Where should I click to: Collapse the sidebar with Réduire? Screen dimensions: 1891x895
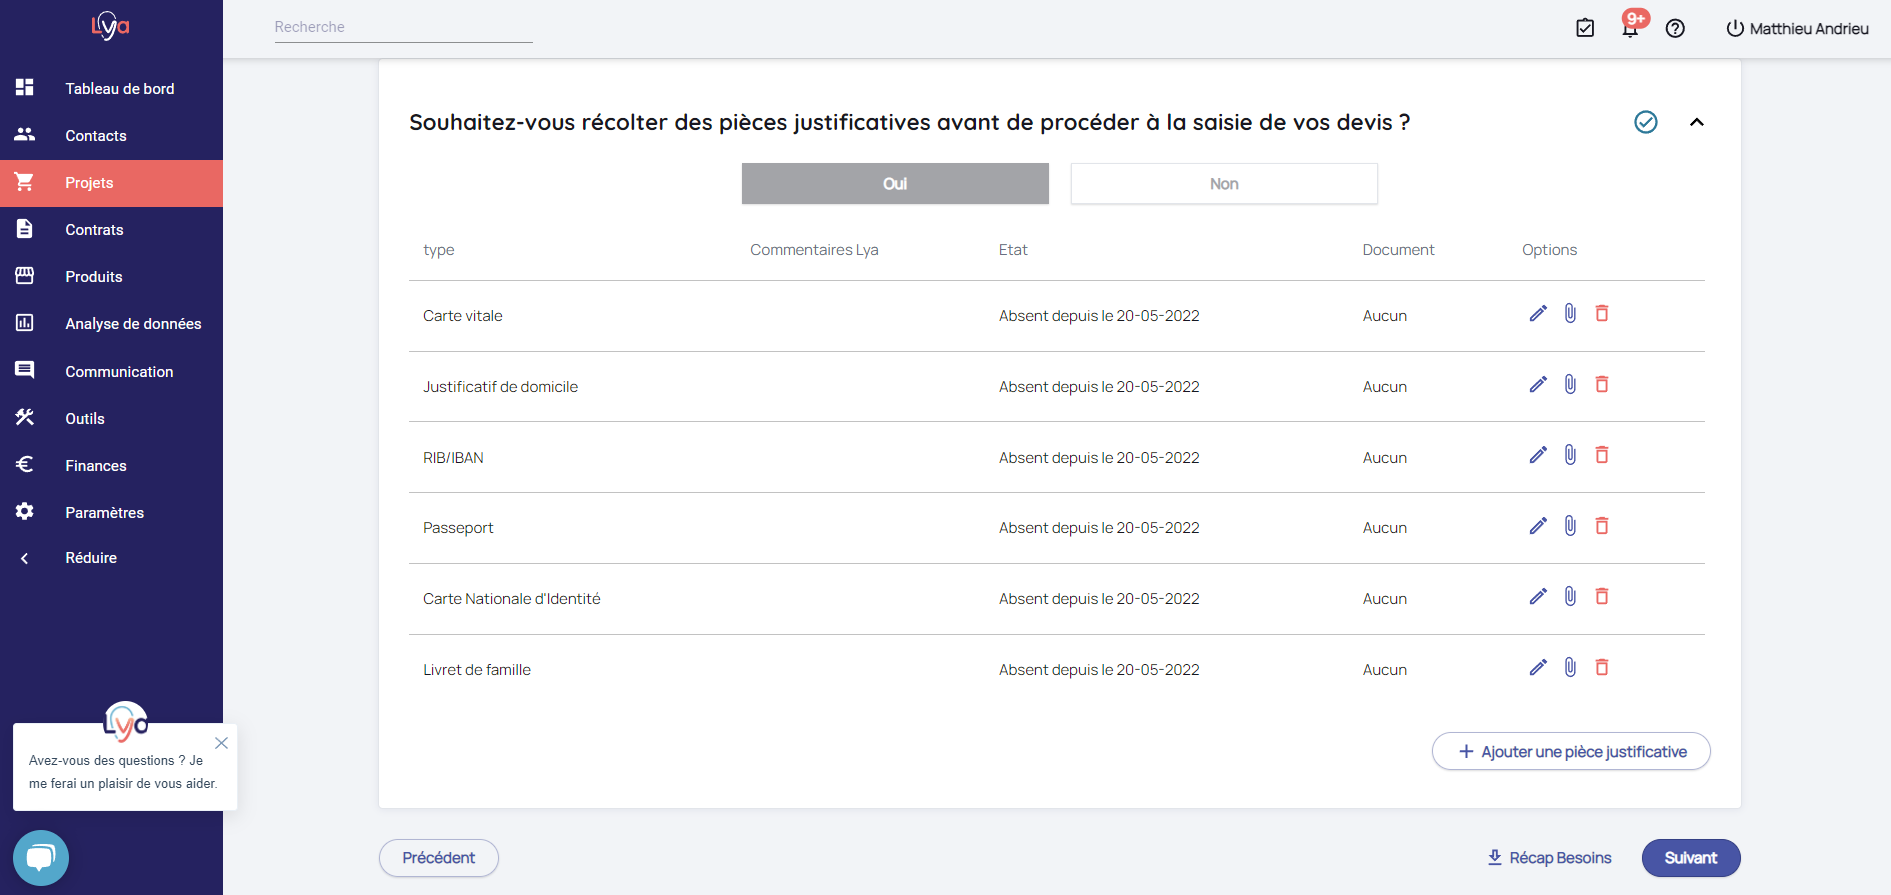90,558
